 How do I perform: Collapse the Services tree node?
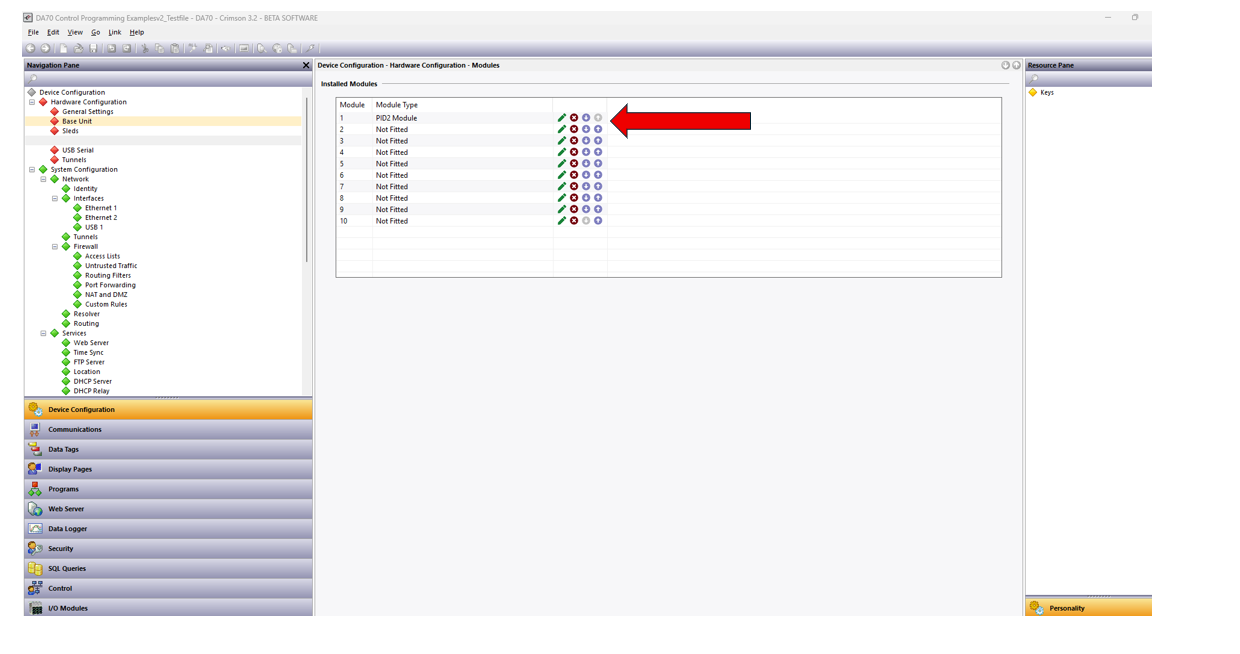pos(43,333)
